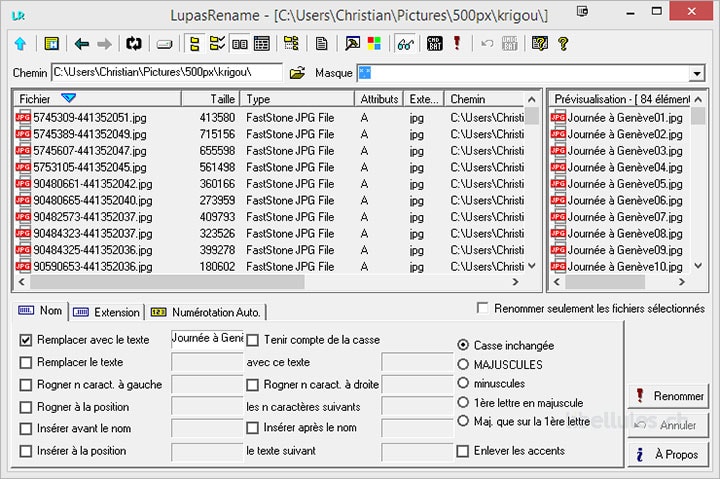Check Insérer avant le nom

pyautogui.click(x=26, y=429)
